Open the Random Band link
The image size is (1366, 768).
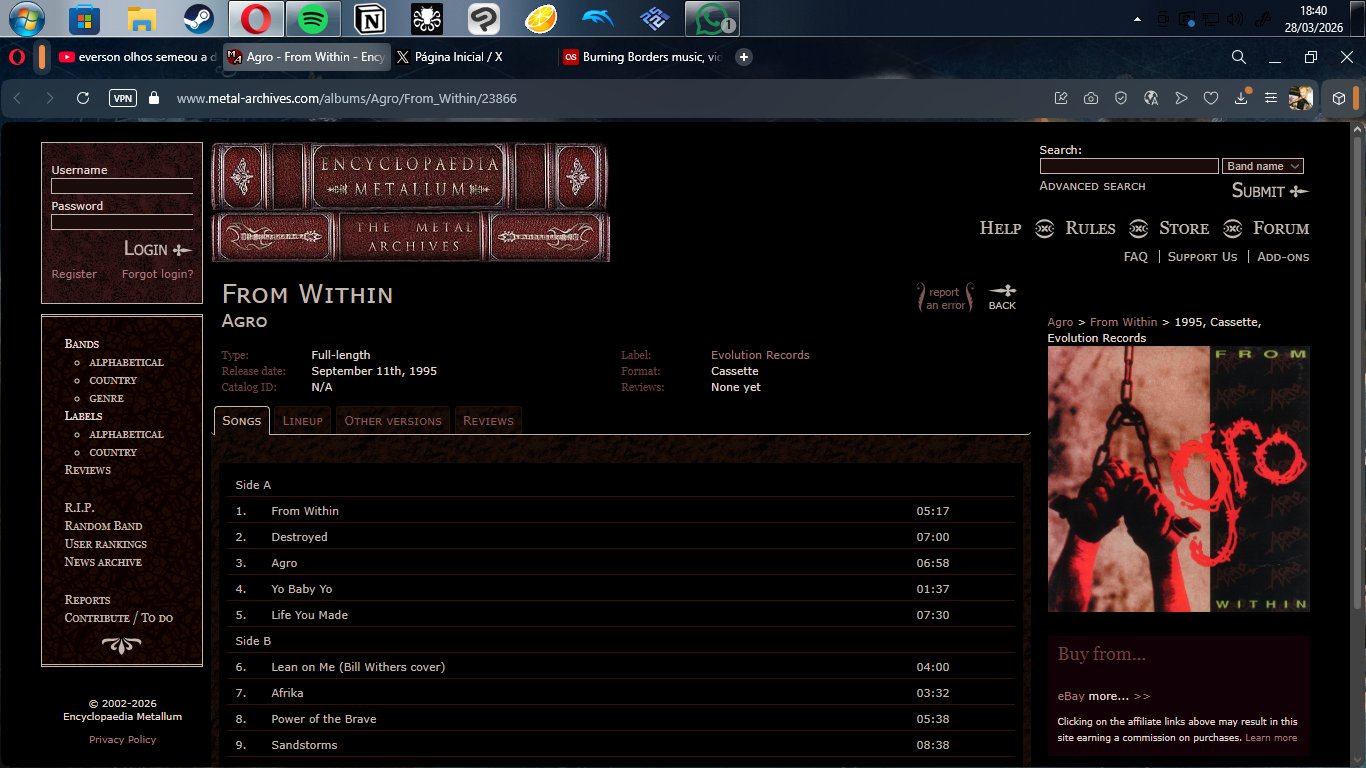point(103,526)
